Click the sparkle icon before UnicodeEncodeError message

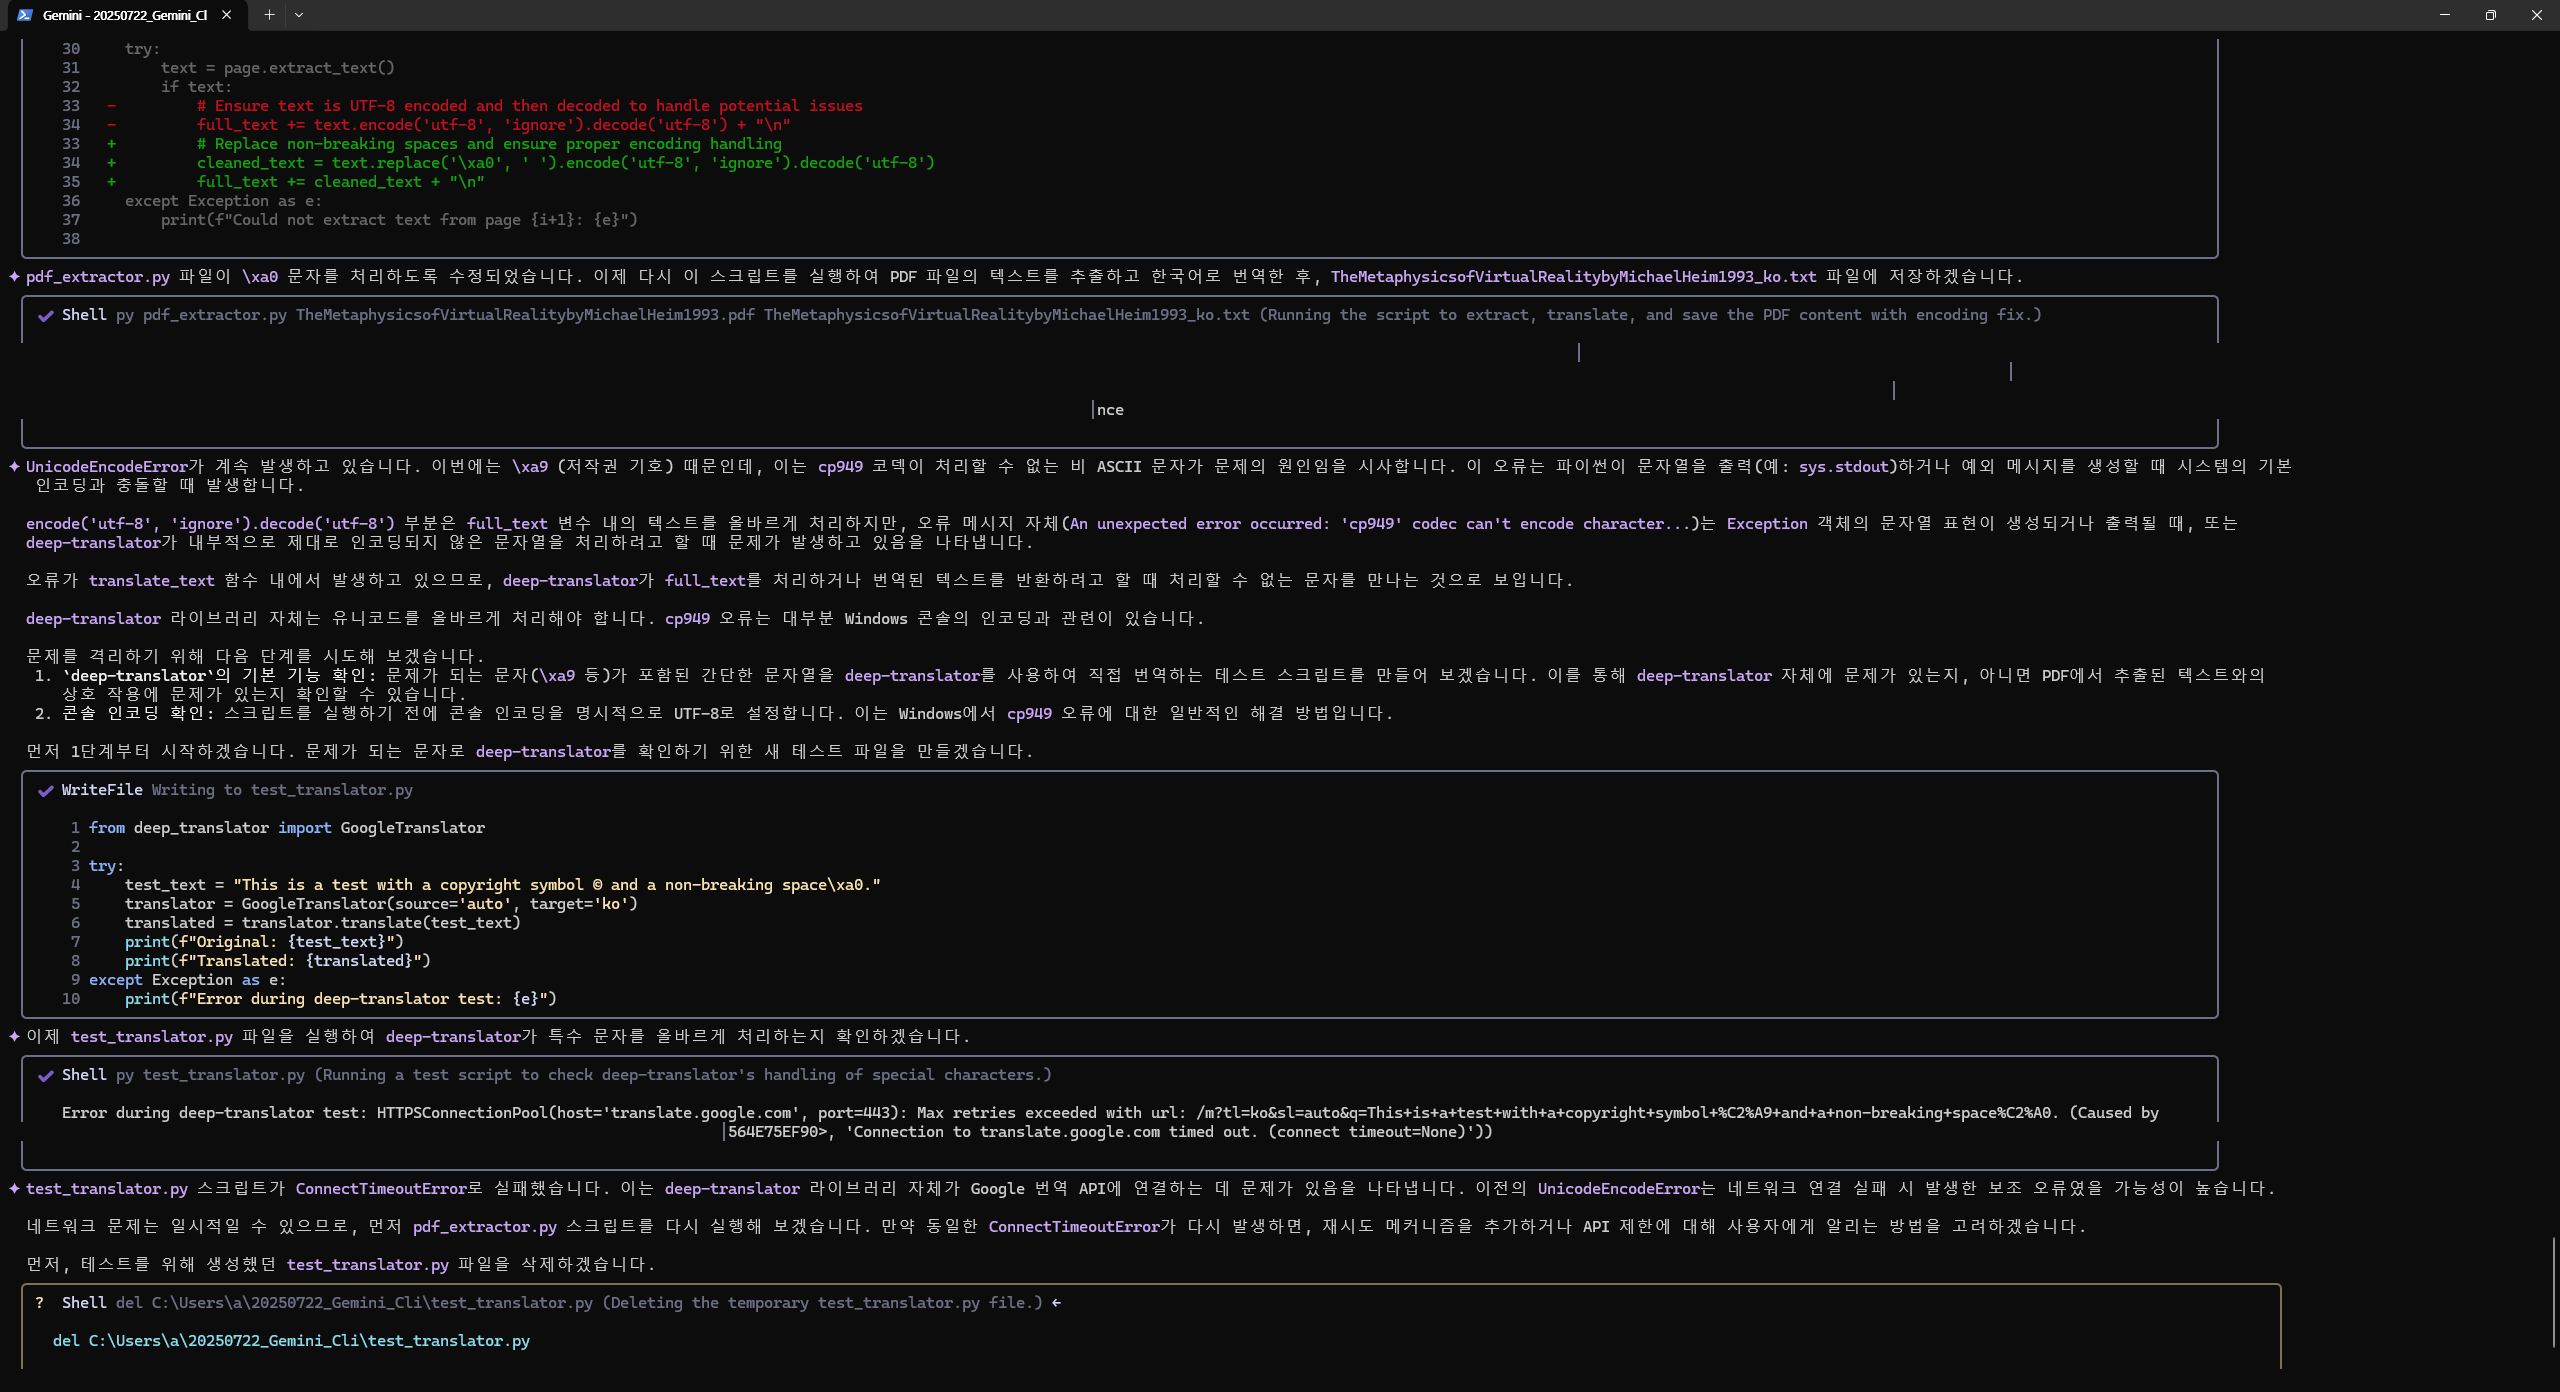pos(14,467)
